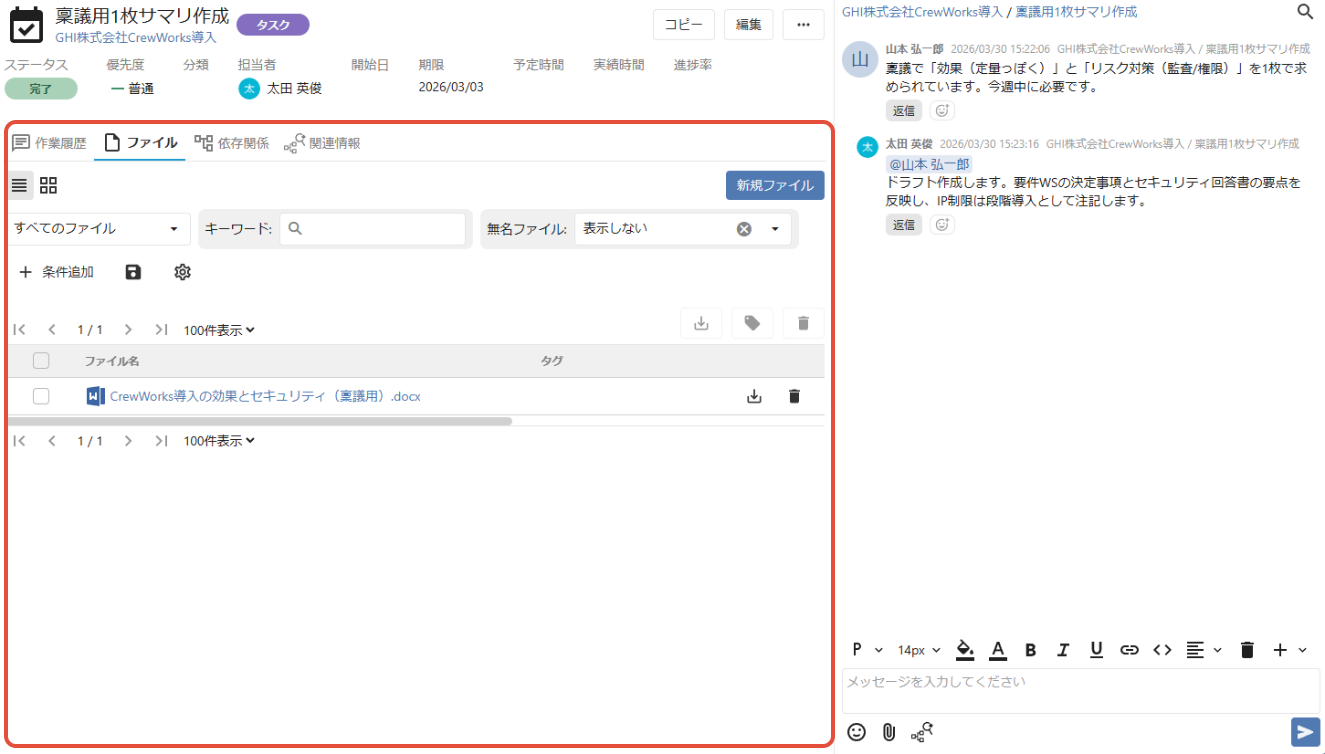This screenshot has height=754, width=1325.
Task: Go to next page in top pager
Action: [x=128, y=329]
